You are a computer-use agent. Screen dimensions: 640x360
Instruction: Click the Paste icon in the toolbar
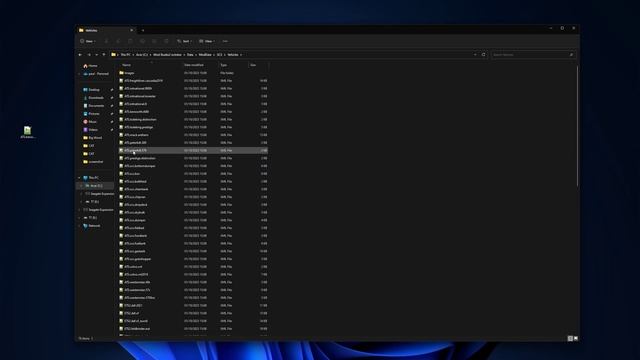tap(130, 41)
